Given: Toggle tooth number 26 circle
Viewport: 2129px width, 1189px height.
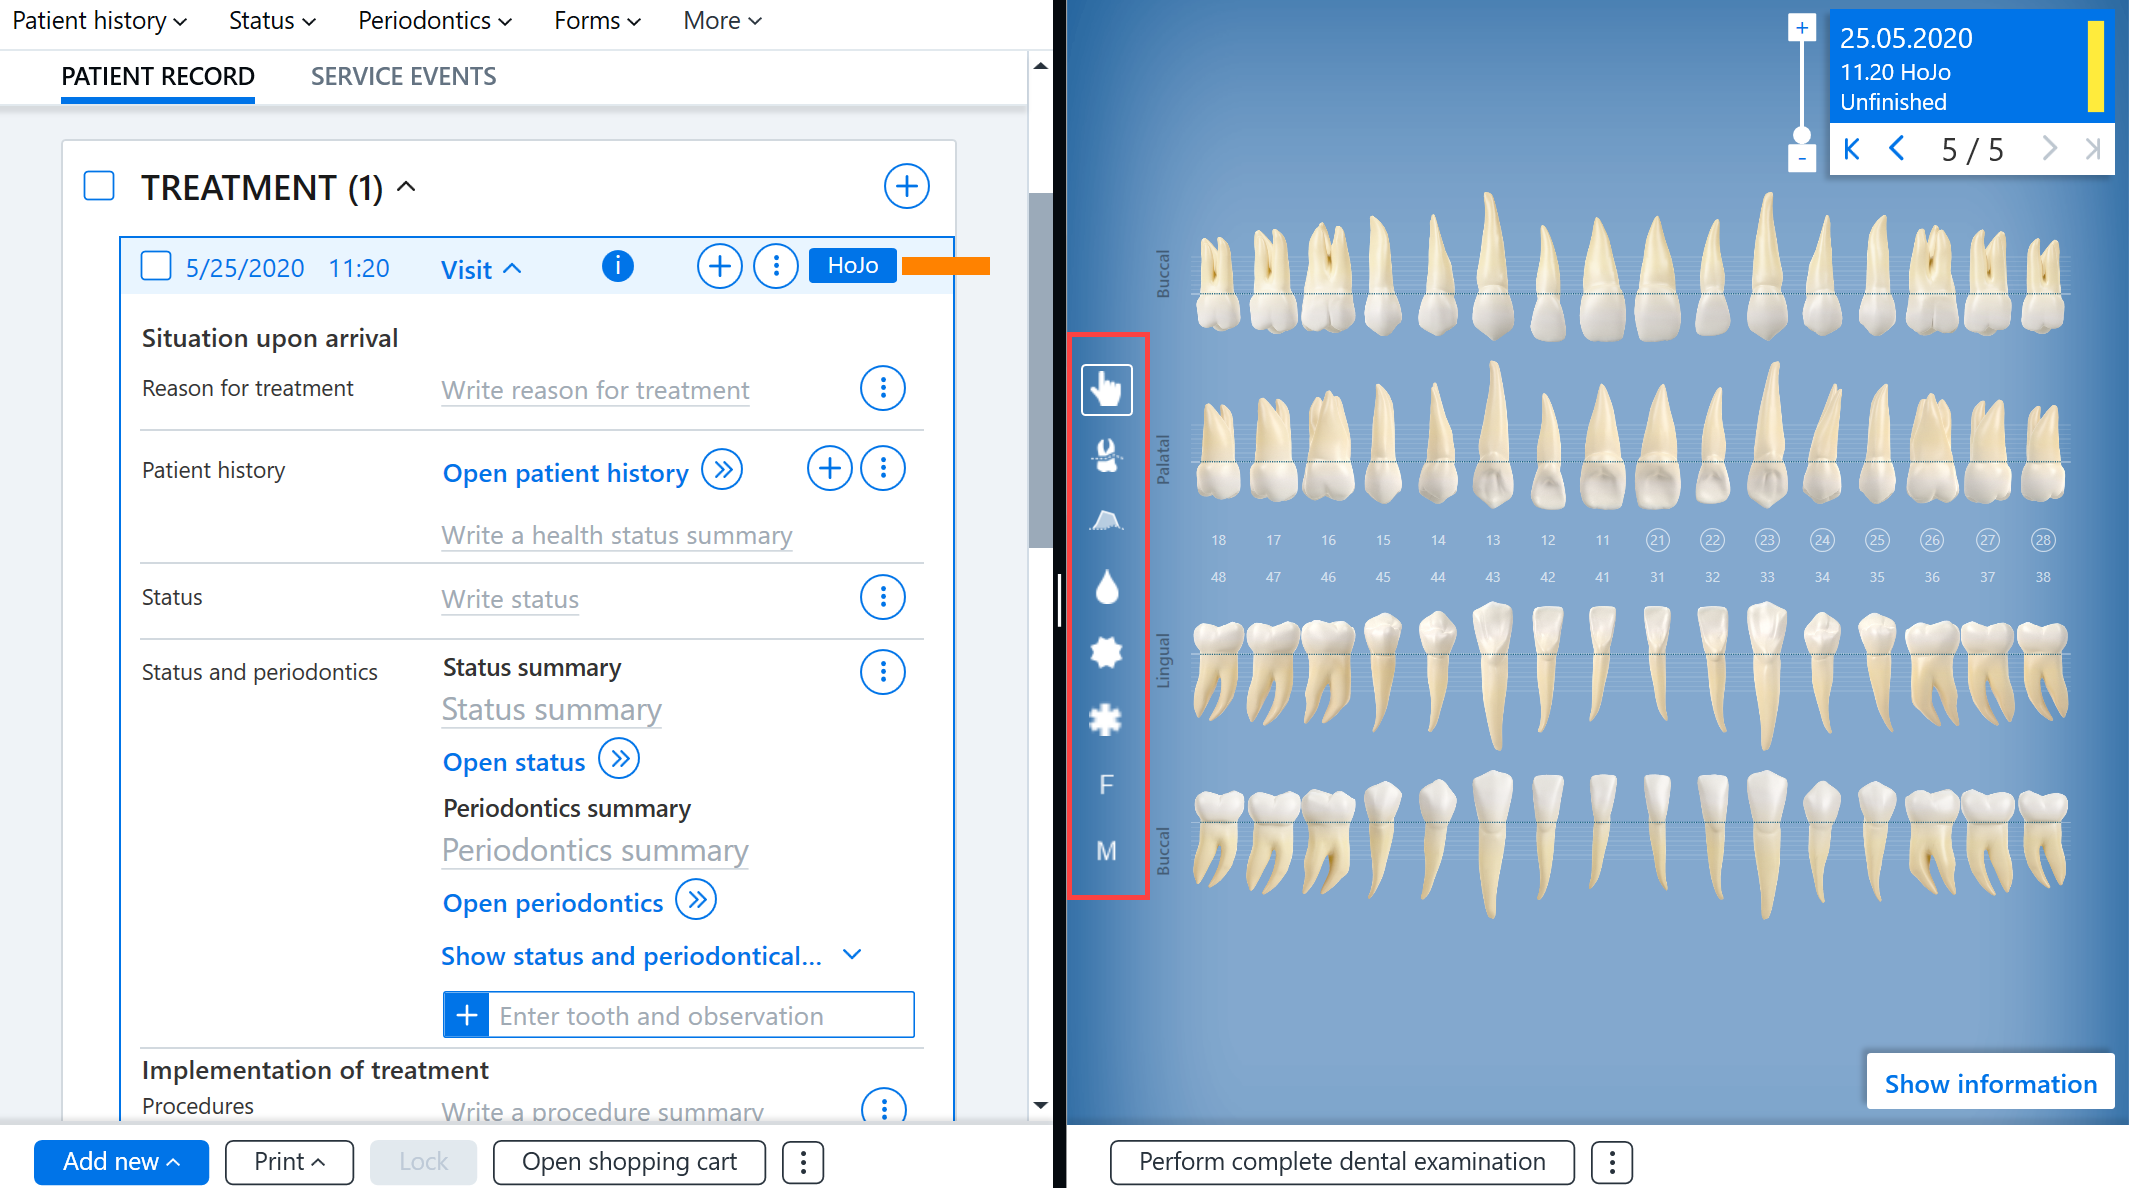Looking at the screenshot, I should point(1932,540).
